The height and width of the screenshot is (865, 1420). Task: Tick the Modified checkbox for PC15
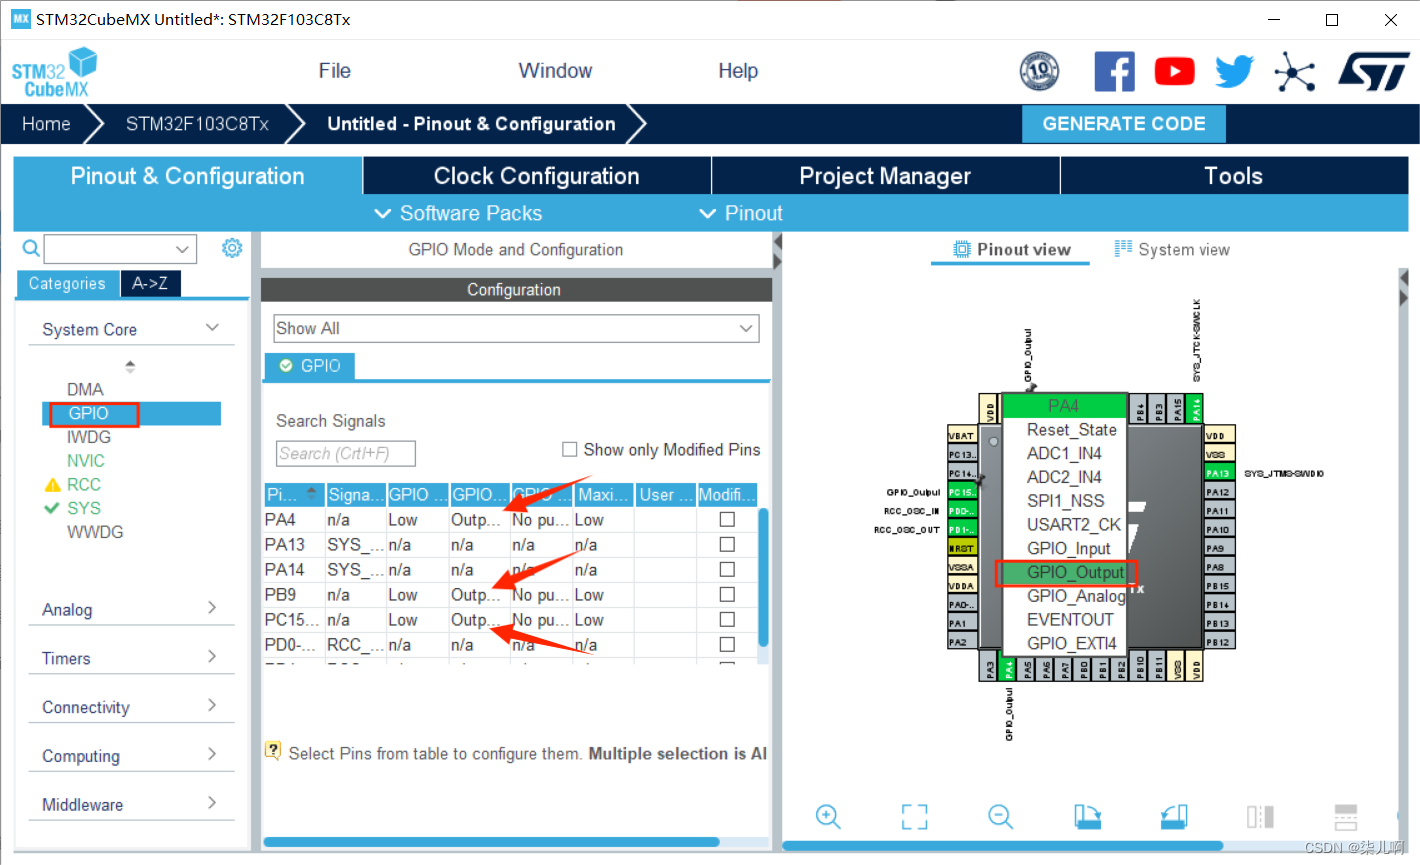coord(727,619)
